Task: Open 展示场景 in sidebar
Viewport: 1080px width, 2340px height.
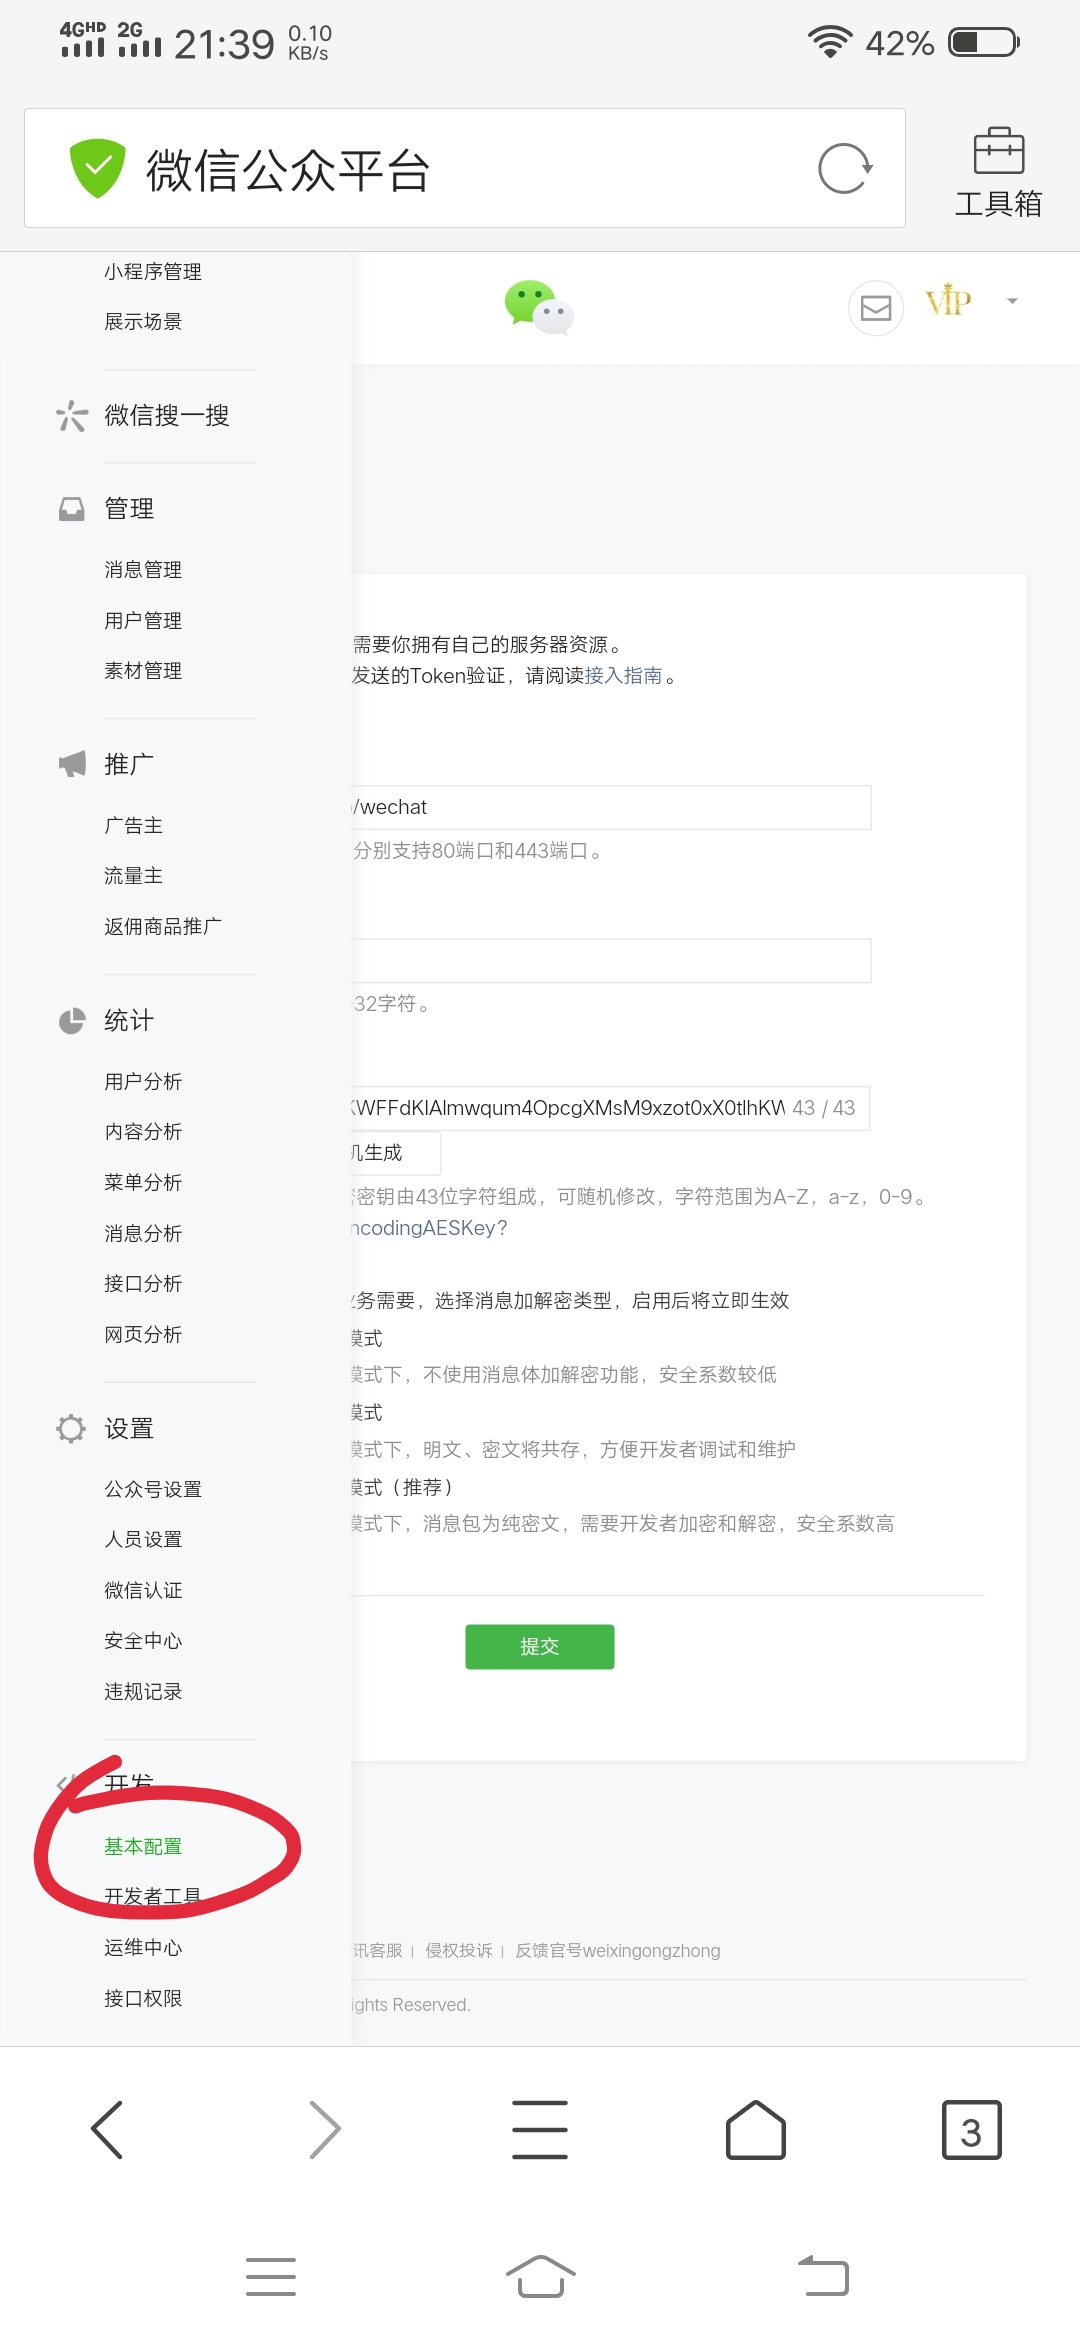Action: click(x=143, y=322)
